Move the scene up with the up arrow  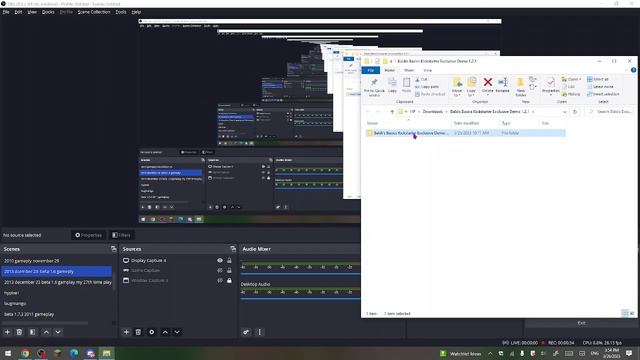(x=46, y=332)
